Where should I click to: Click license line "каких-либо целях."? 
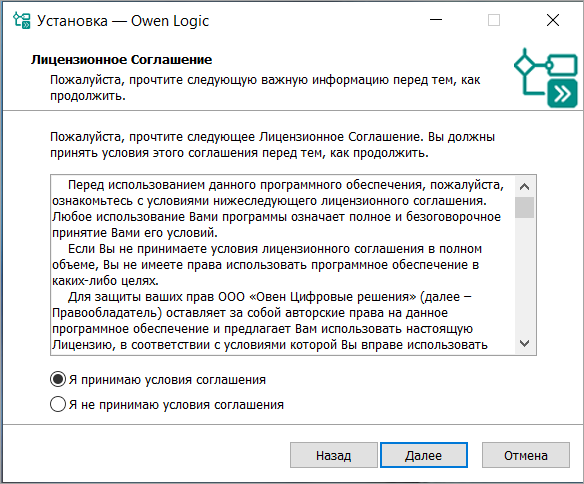click(x=105, y=281)
